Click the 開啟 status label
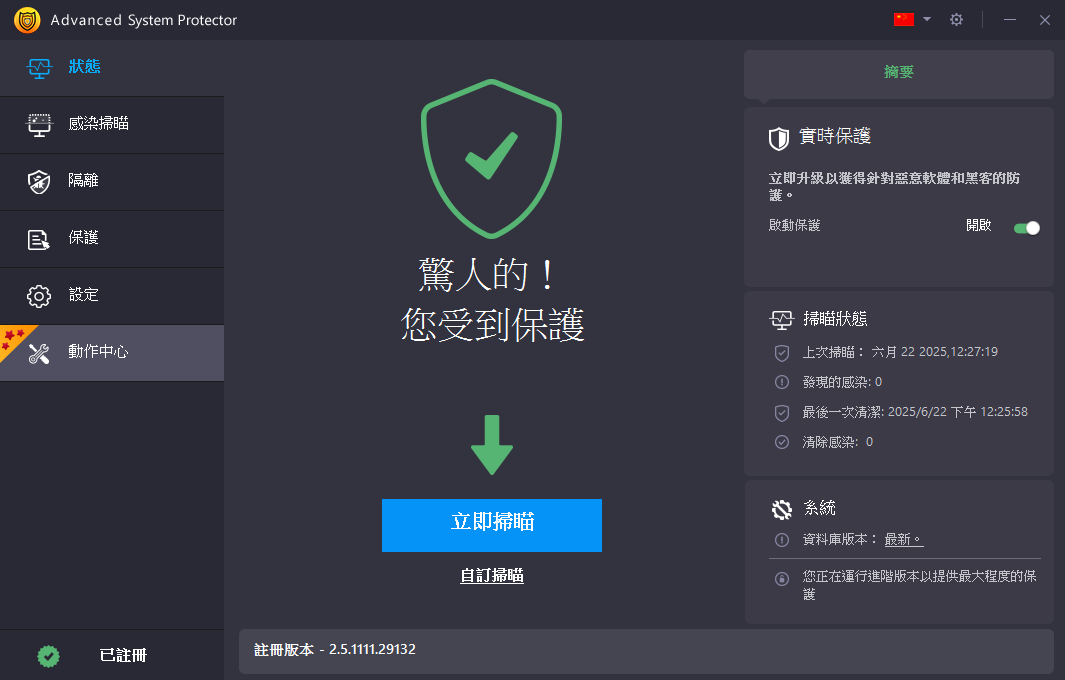 point(979,226)
